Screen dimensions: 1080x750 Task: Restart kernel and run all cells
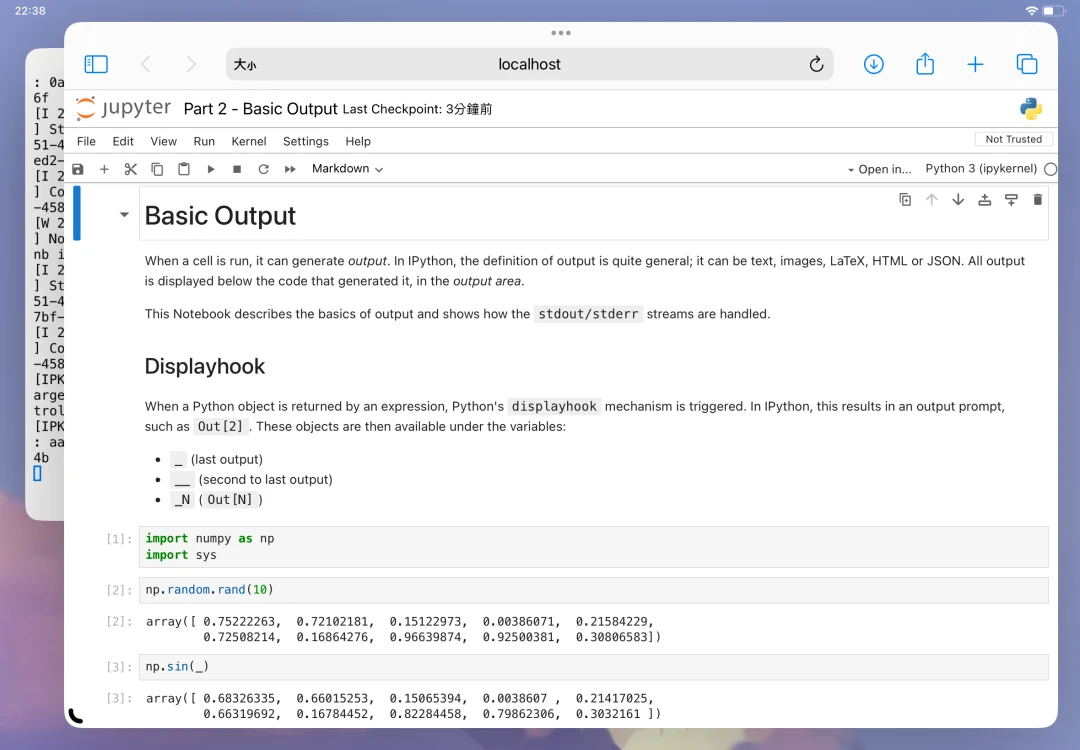(x=290, y=169)
